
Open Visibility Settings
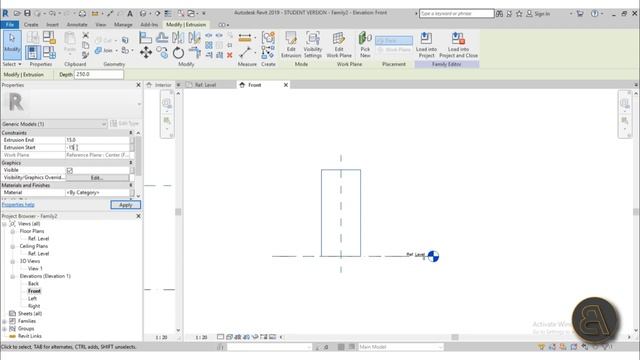[313, 45]
